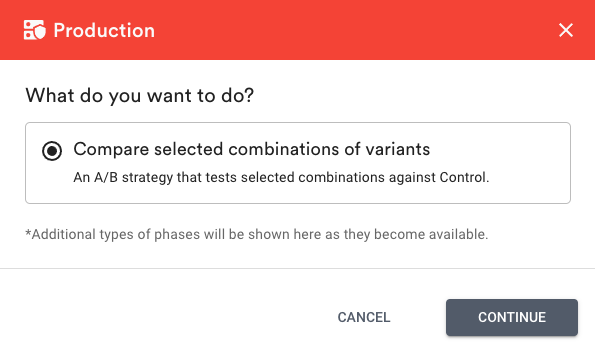Click the additional types of phases footnote
Viewport: 595px width, 364px height.
(x=257, y=234)
